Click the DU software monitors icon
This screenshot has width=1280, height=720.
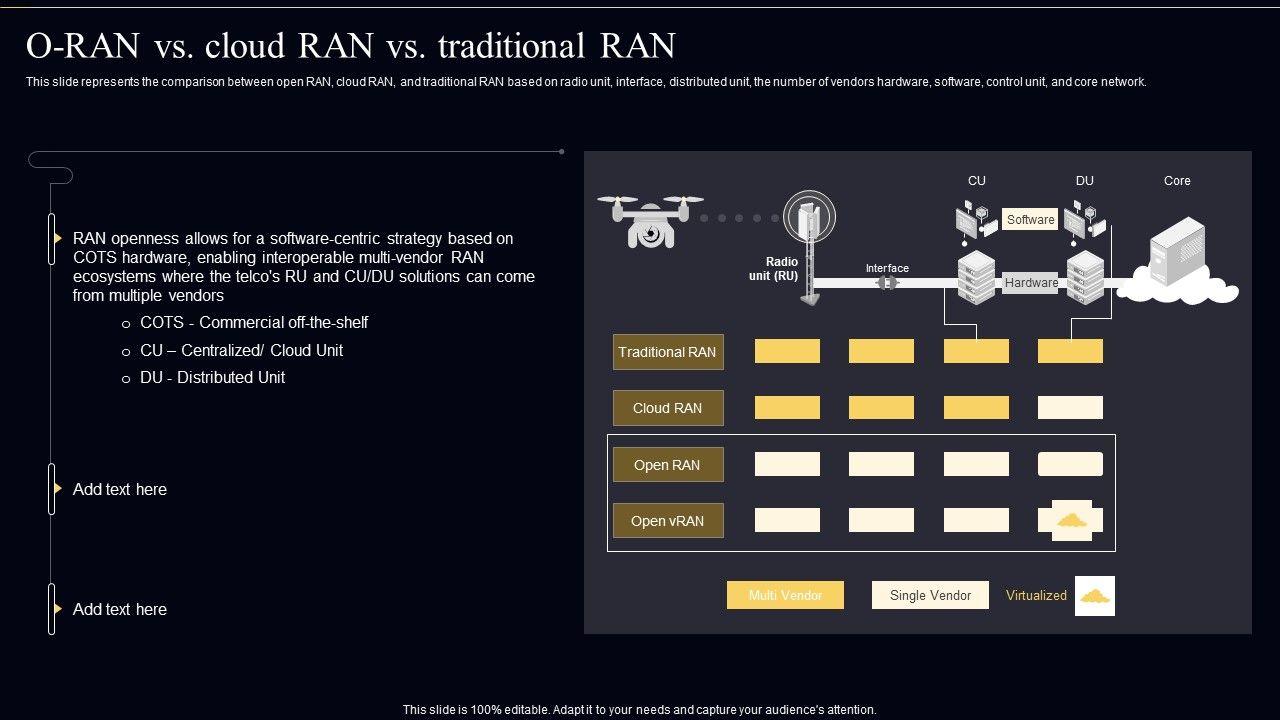click(1085, 222)
